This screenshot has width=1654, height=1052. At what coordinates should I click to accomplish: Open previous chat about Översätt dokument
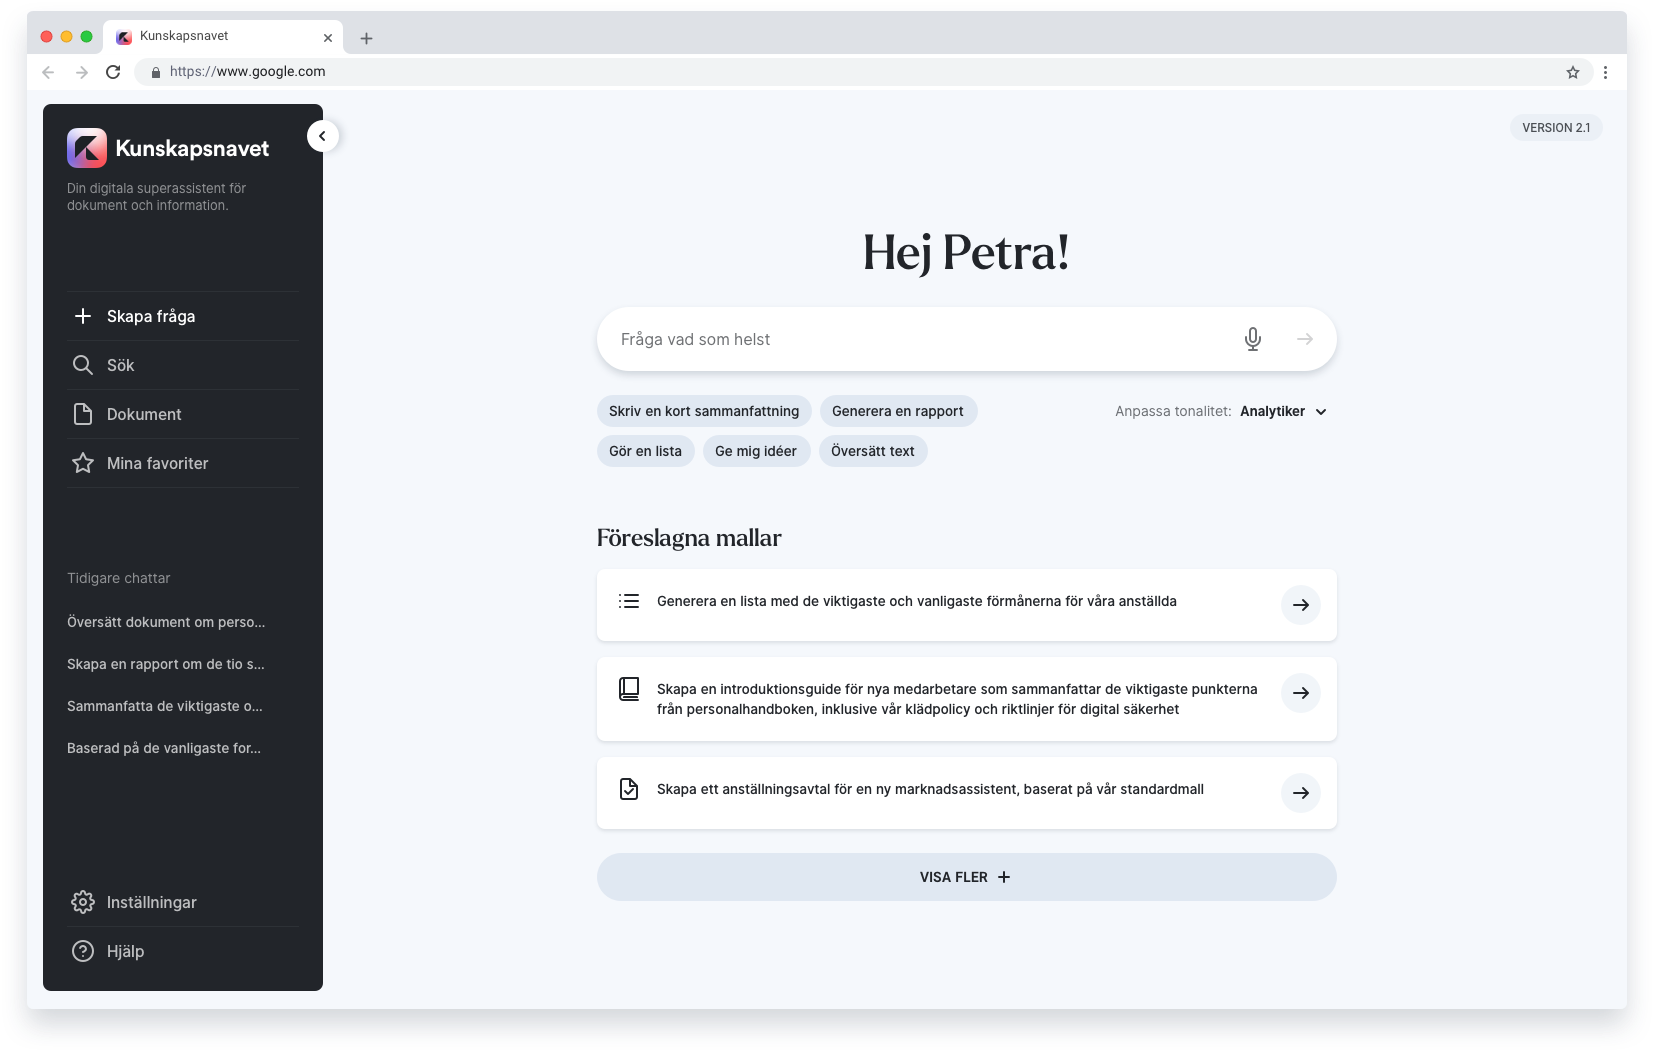pos(166,622)
